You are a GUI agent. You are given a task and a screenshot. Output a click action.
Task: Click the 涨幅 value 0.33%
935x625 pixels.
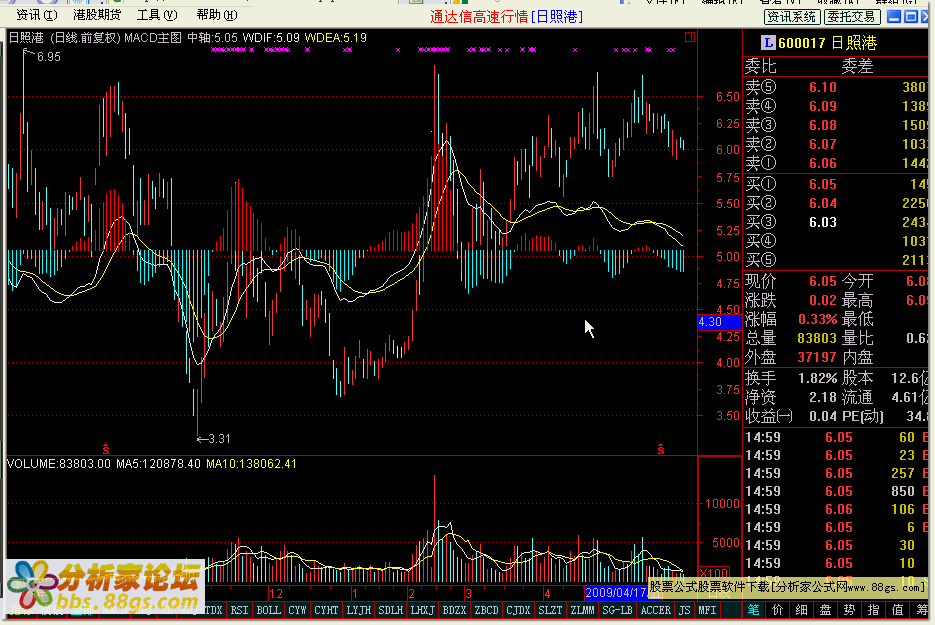coord(818,319)
